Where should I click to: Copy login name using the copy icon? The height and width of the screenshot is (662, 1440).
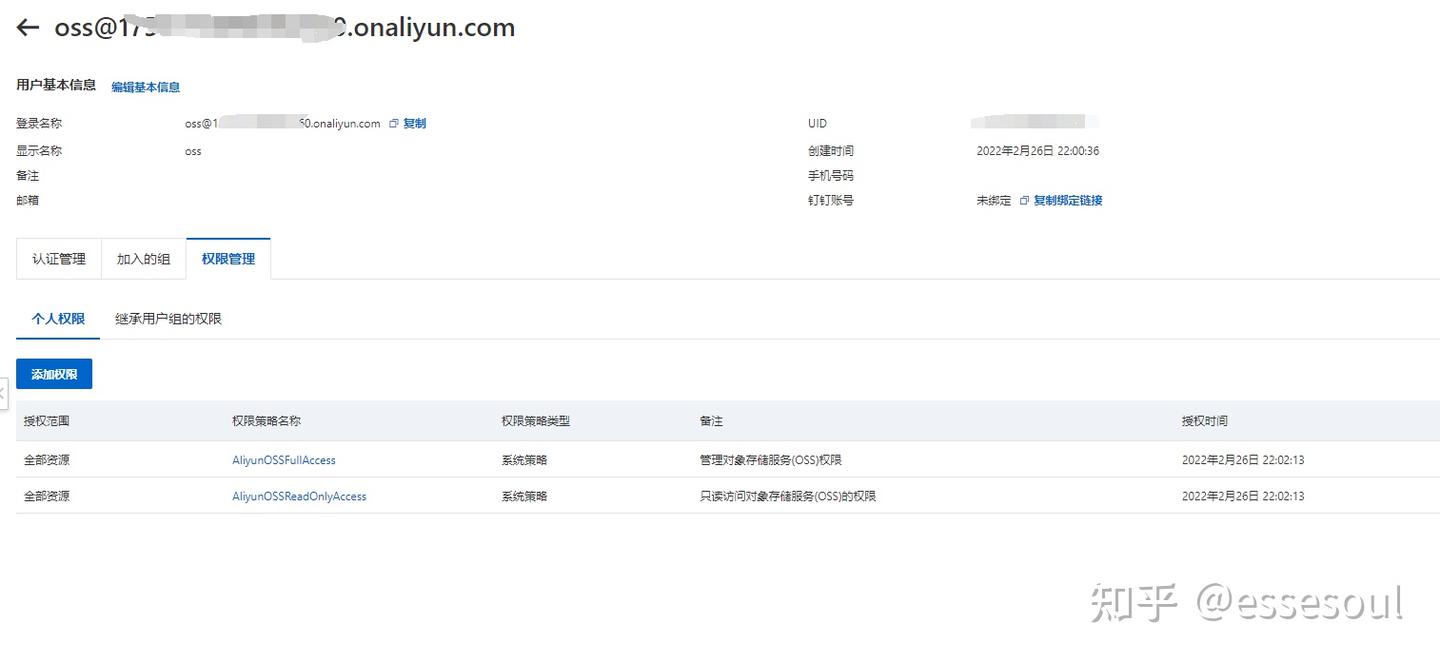coord(393,123)
